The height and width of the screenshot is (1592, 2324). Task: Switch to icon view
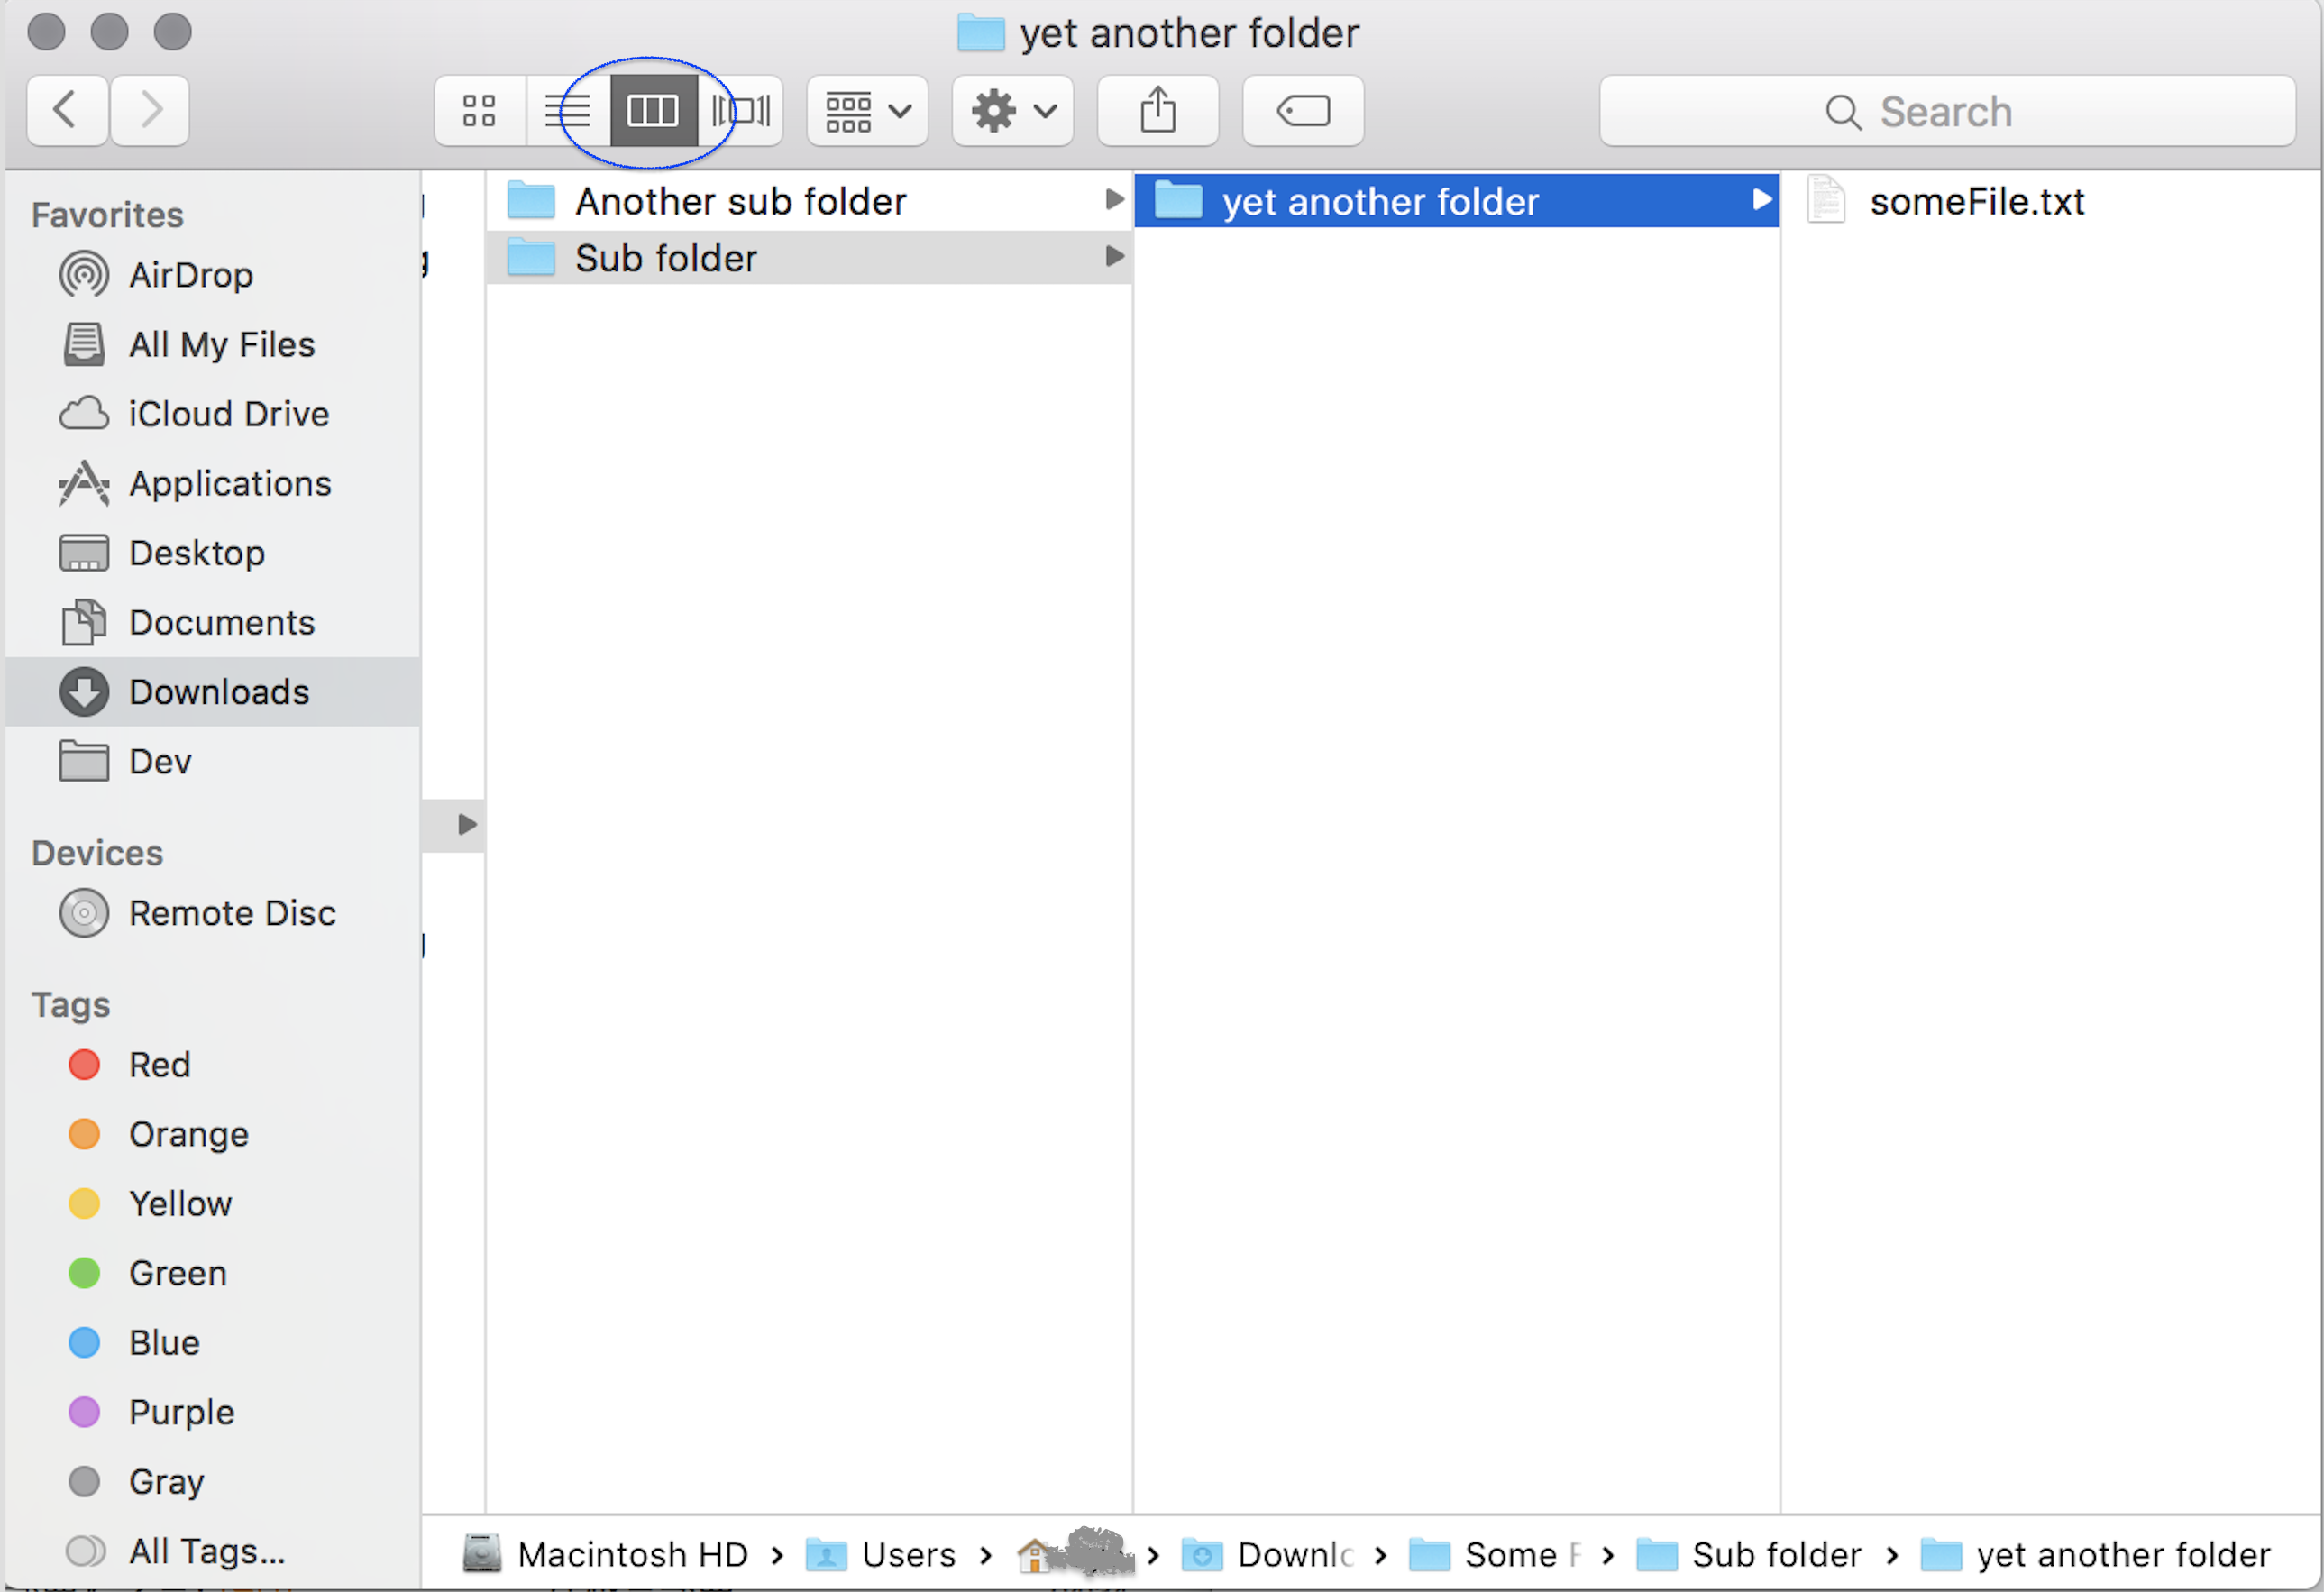point(480,110)
